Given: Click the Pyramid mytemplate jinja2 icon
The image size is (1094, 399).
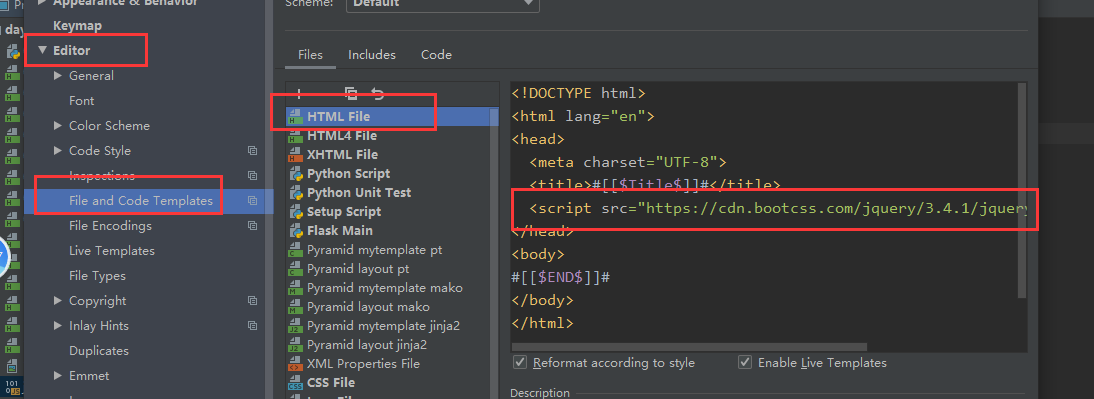Looking at the screenshot, I should click(295, 326).
